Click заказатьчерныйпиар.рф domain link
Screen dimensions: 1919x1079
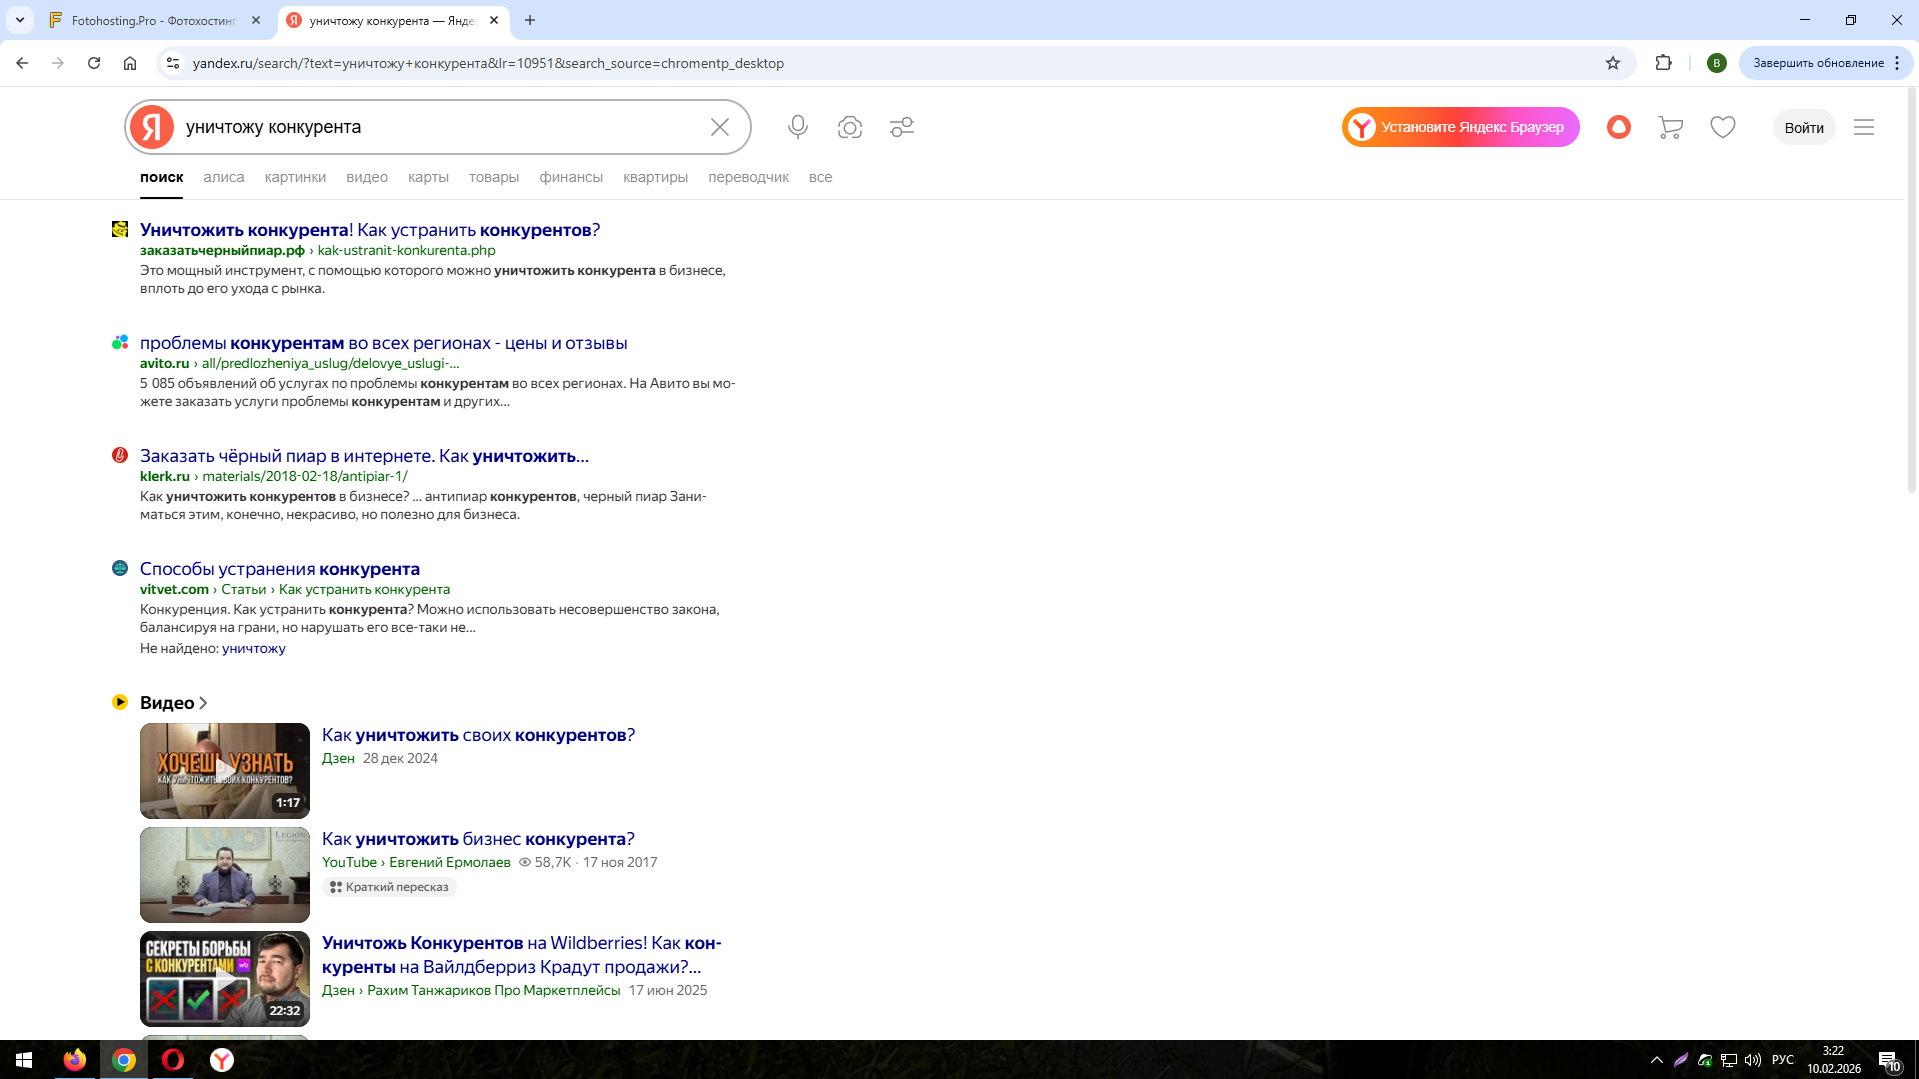(x=222, y=250)
